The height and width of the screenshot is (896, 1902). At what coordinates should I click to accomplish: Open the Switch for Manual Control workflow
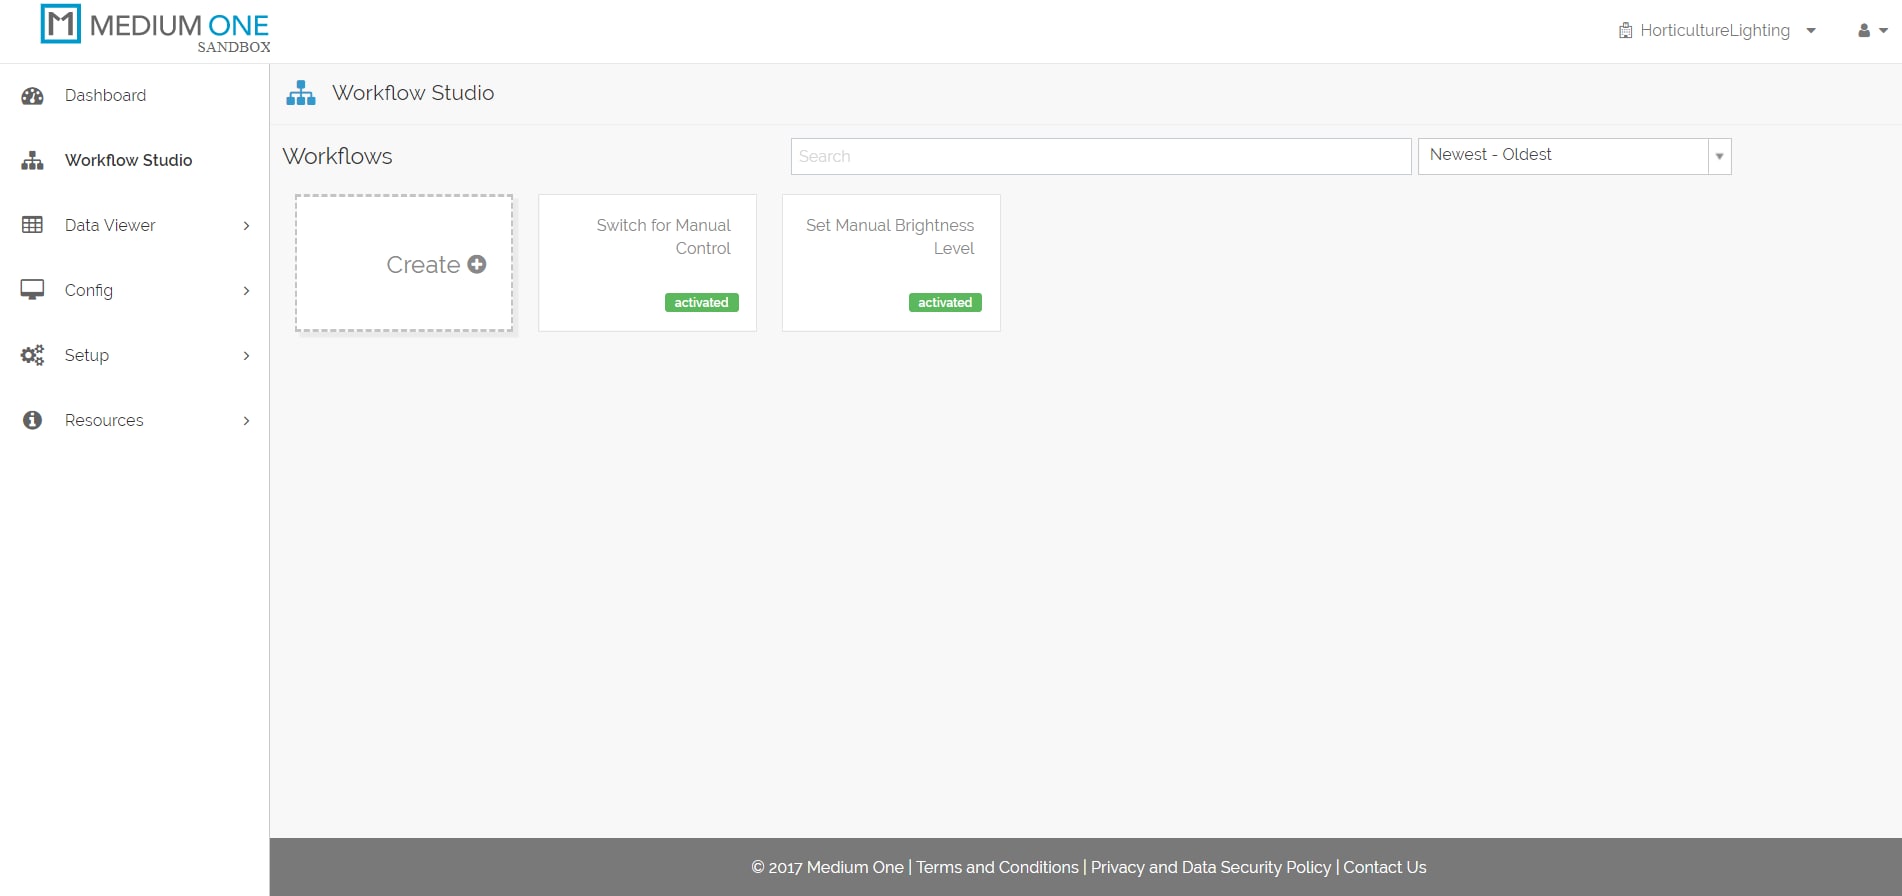[647, 262]
